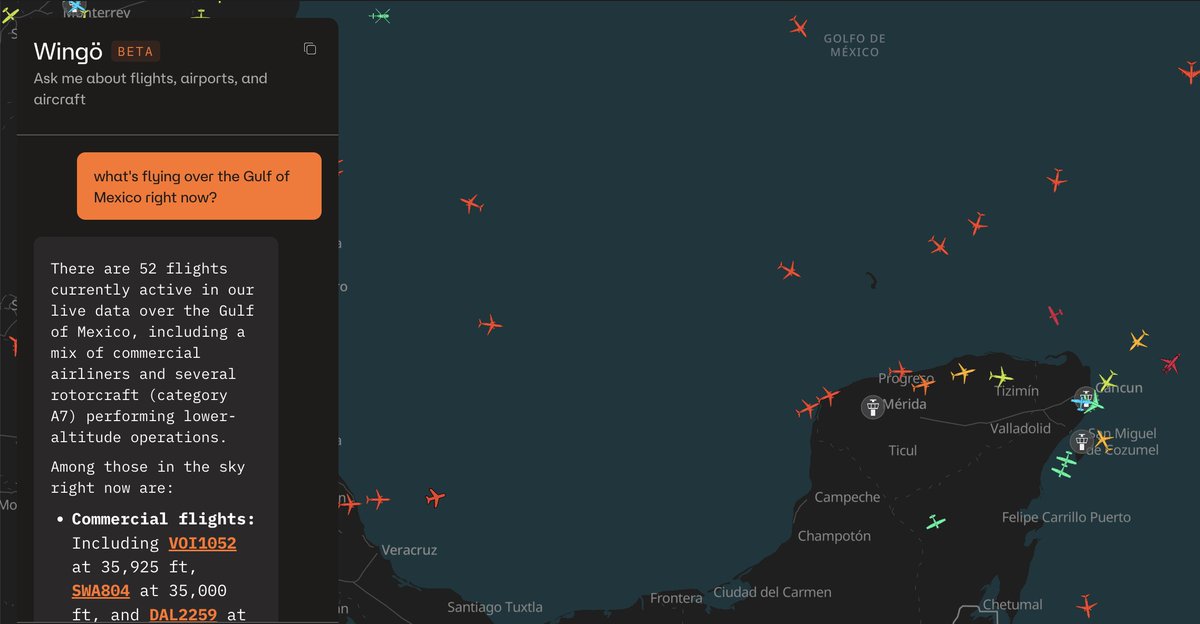The width and height of the screenshot is (1200, 624).
Task: Click the Santiago Tuxtla label
Action: [495, 607]
